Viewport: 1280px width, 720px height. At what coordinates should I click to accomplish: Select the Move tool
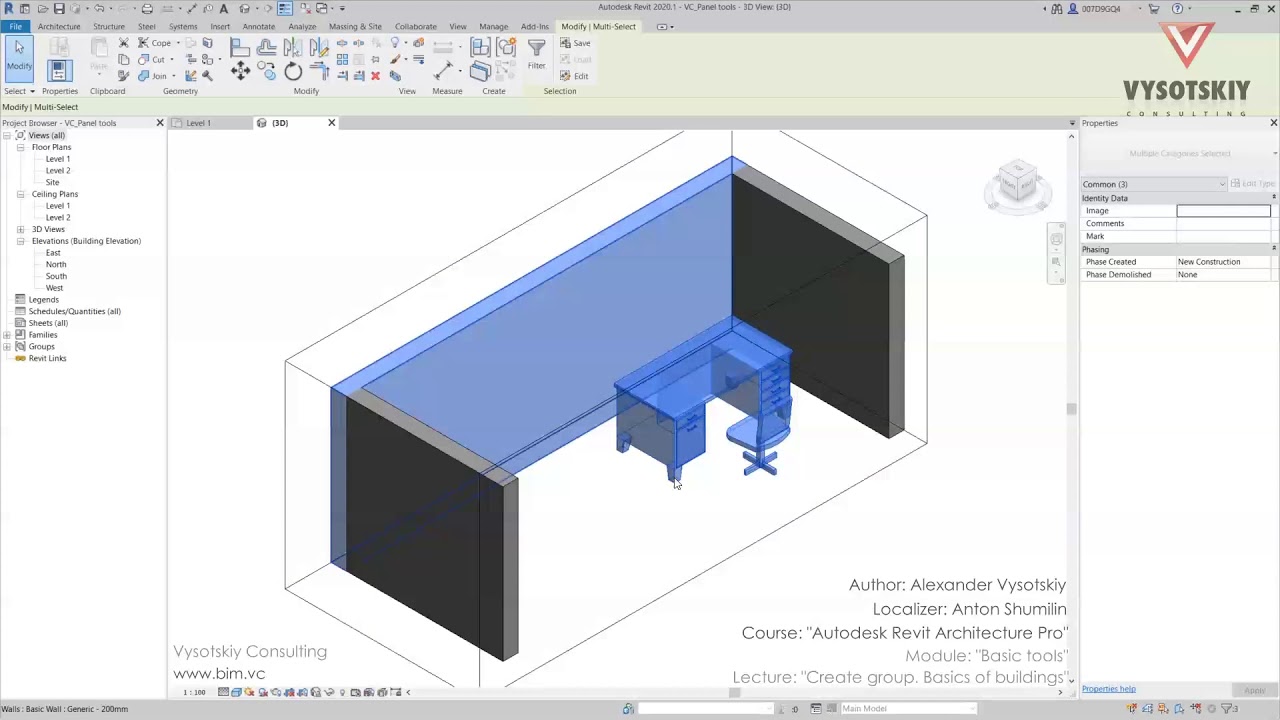(x=240, y=70)
